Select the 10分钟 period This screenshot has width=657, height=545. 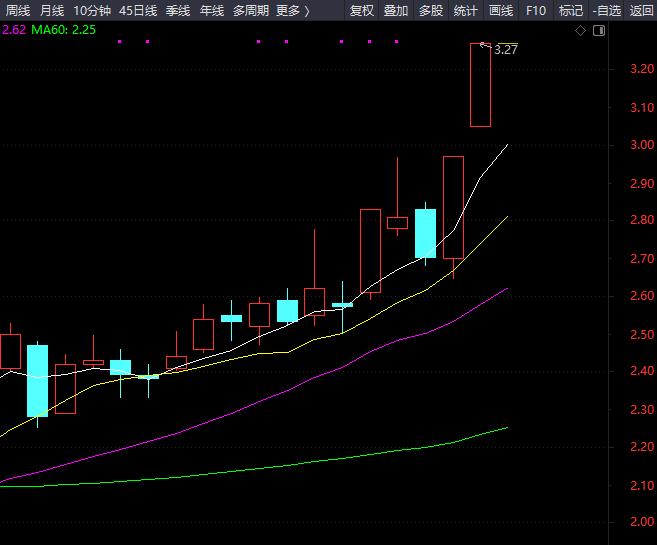point(92,10)
